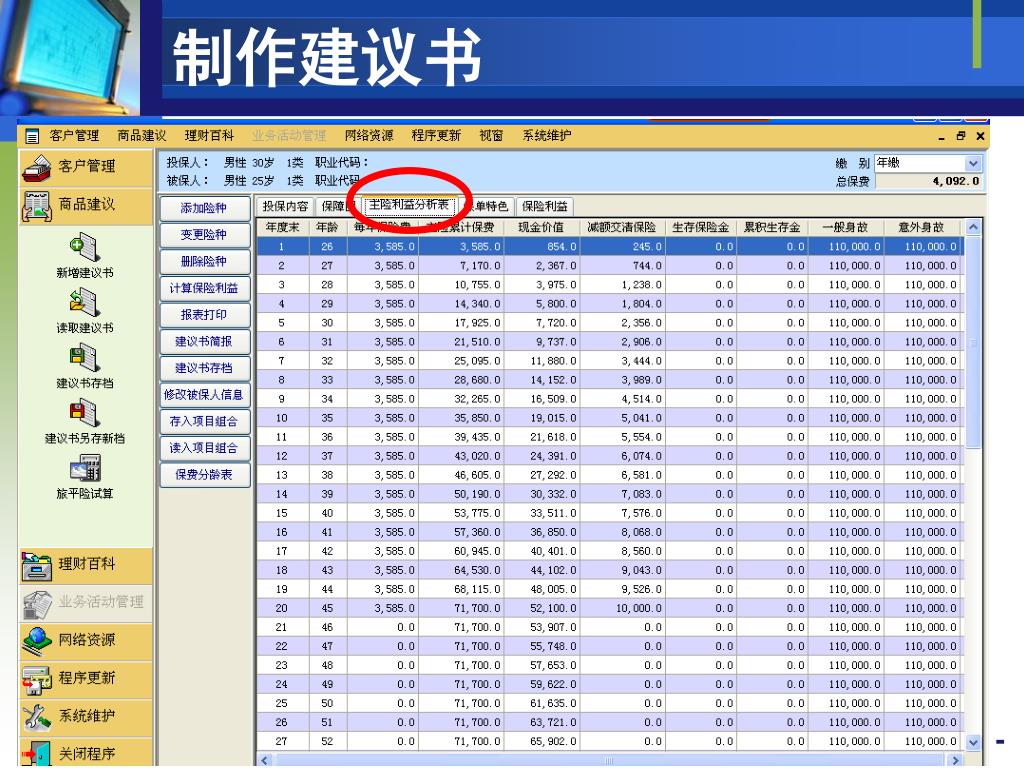Screen dimensions: 1024x768
Task: Expand the 缴别 年缴 dropdown
Action: (973, 163)
